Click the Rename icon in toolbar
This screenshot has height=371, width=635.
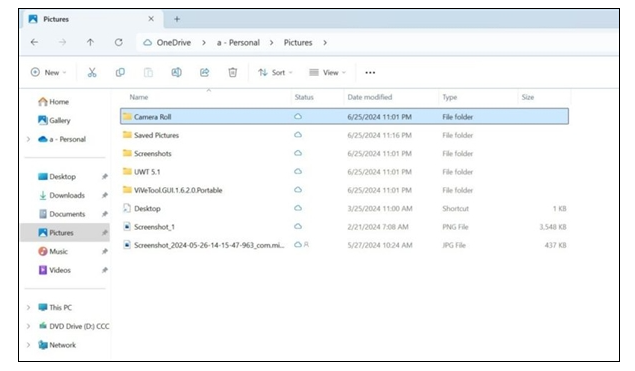176,72
